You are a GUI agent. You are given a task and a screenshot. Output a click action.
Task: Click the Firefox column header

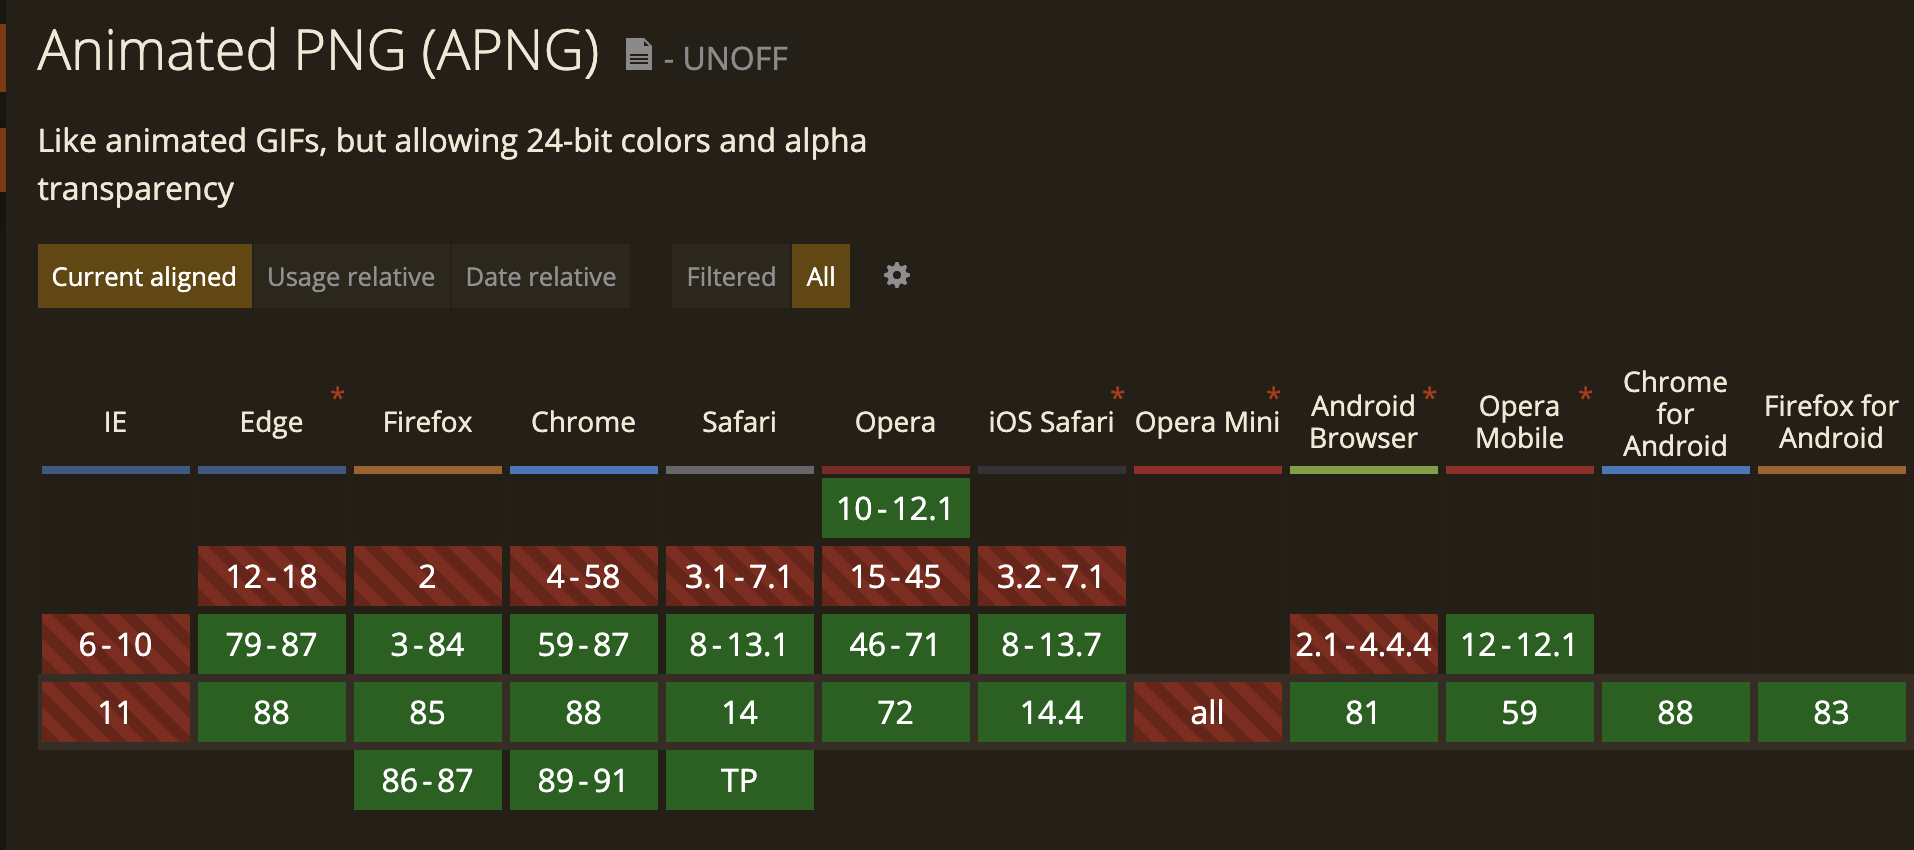(427, 422)
